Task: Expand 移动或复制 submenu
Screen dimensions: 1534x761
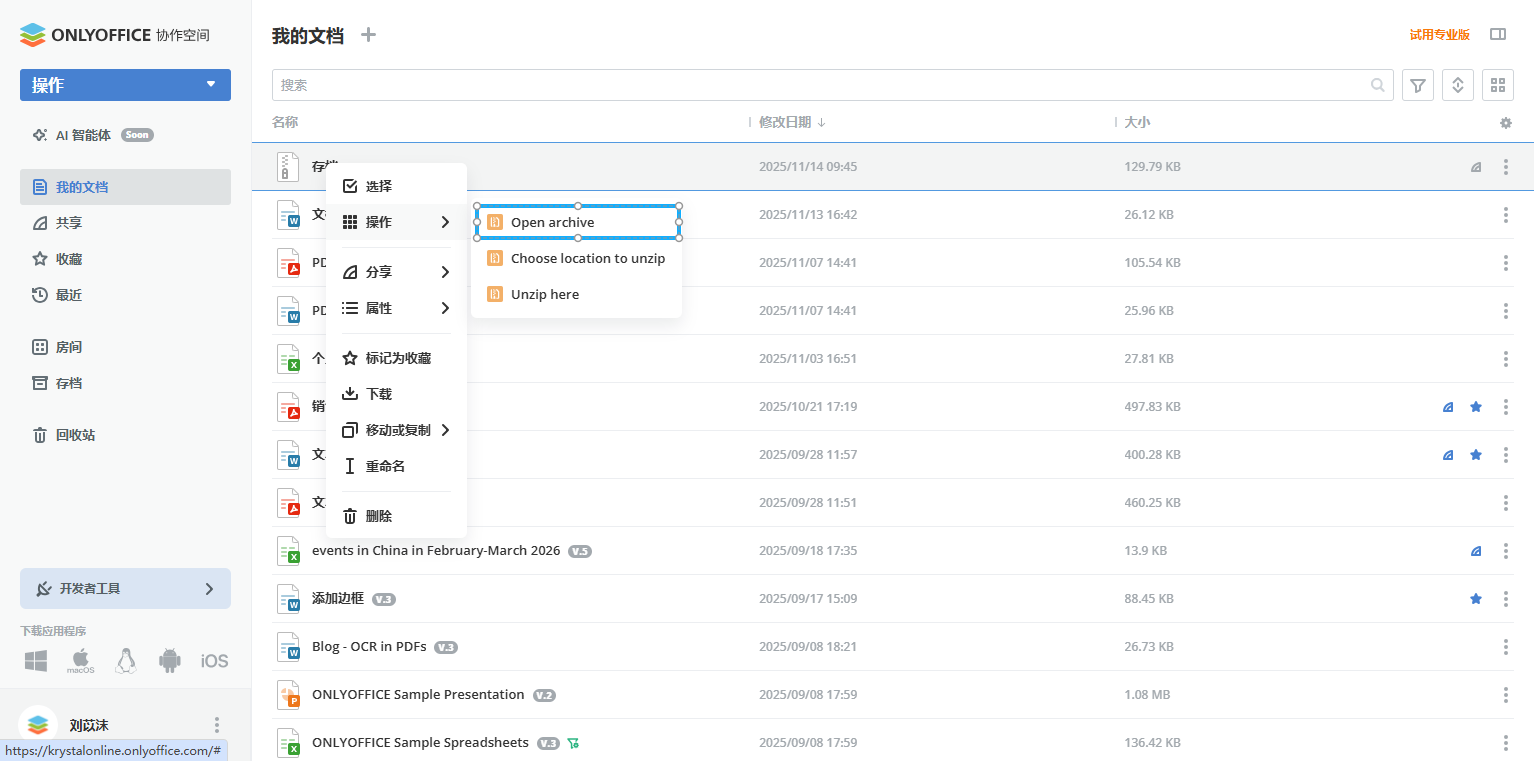Action: click(396, 430)
